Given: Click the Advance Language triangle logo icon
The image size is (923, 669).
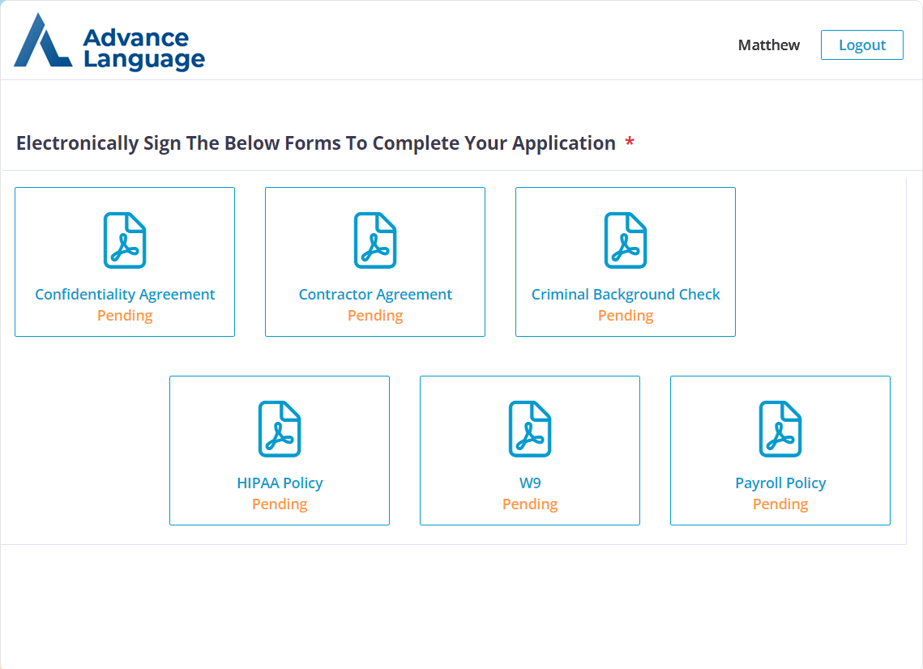Looking at the screenshot, I should pyautogui.click(x=42, y=42).
